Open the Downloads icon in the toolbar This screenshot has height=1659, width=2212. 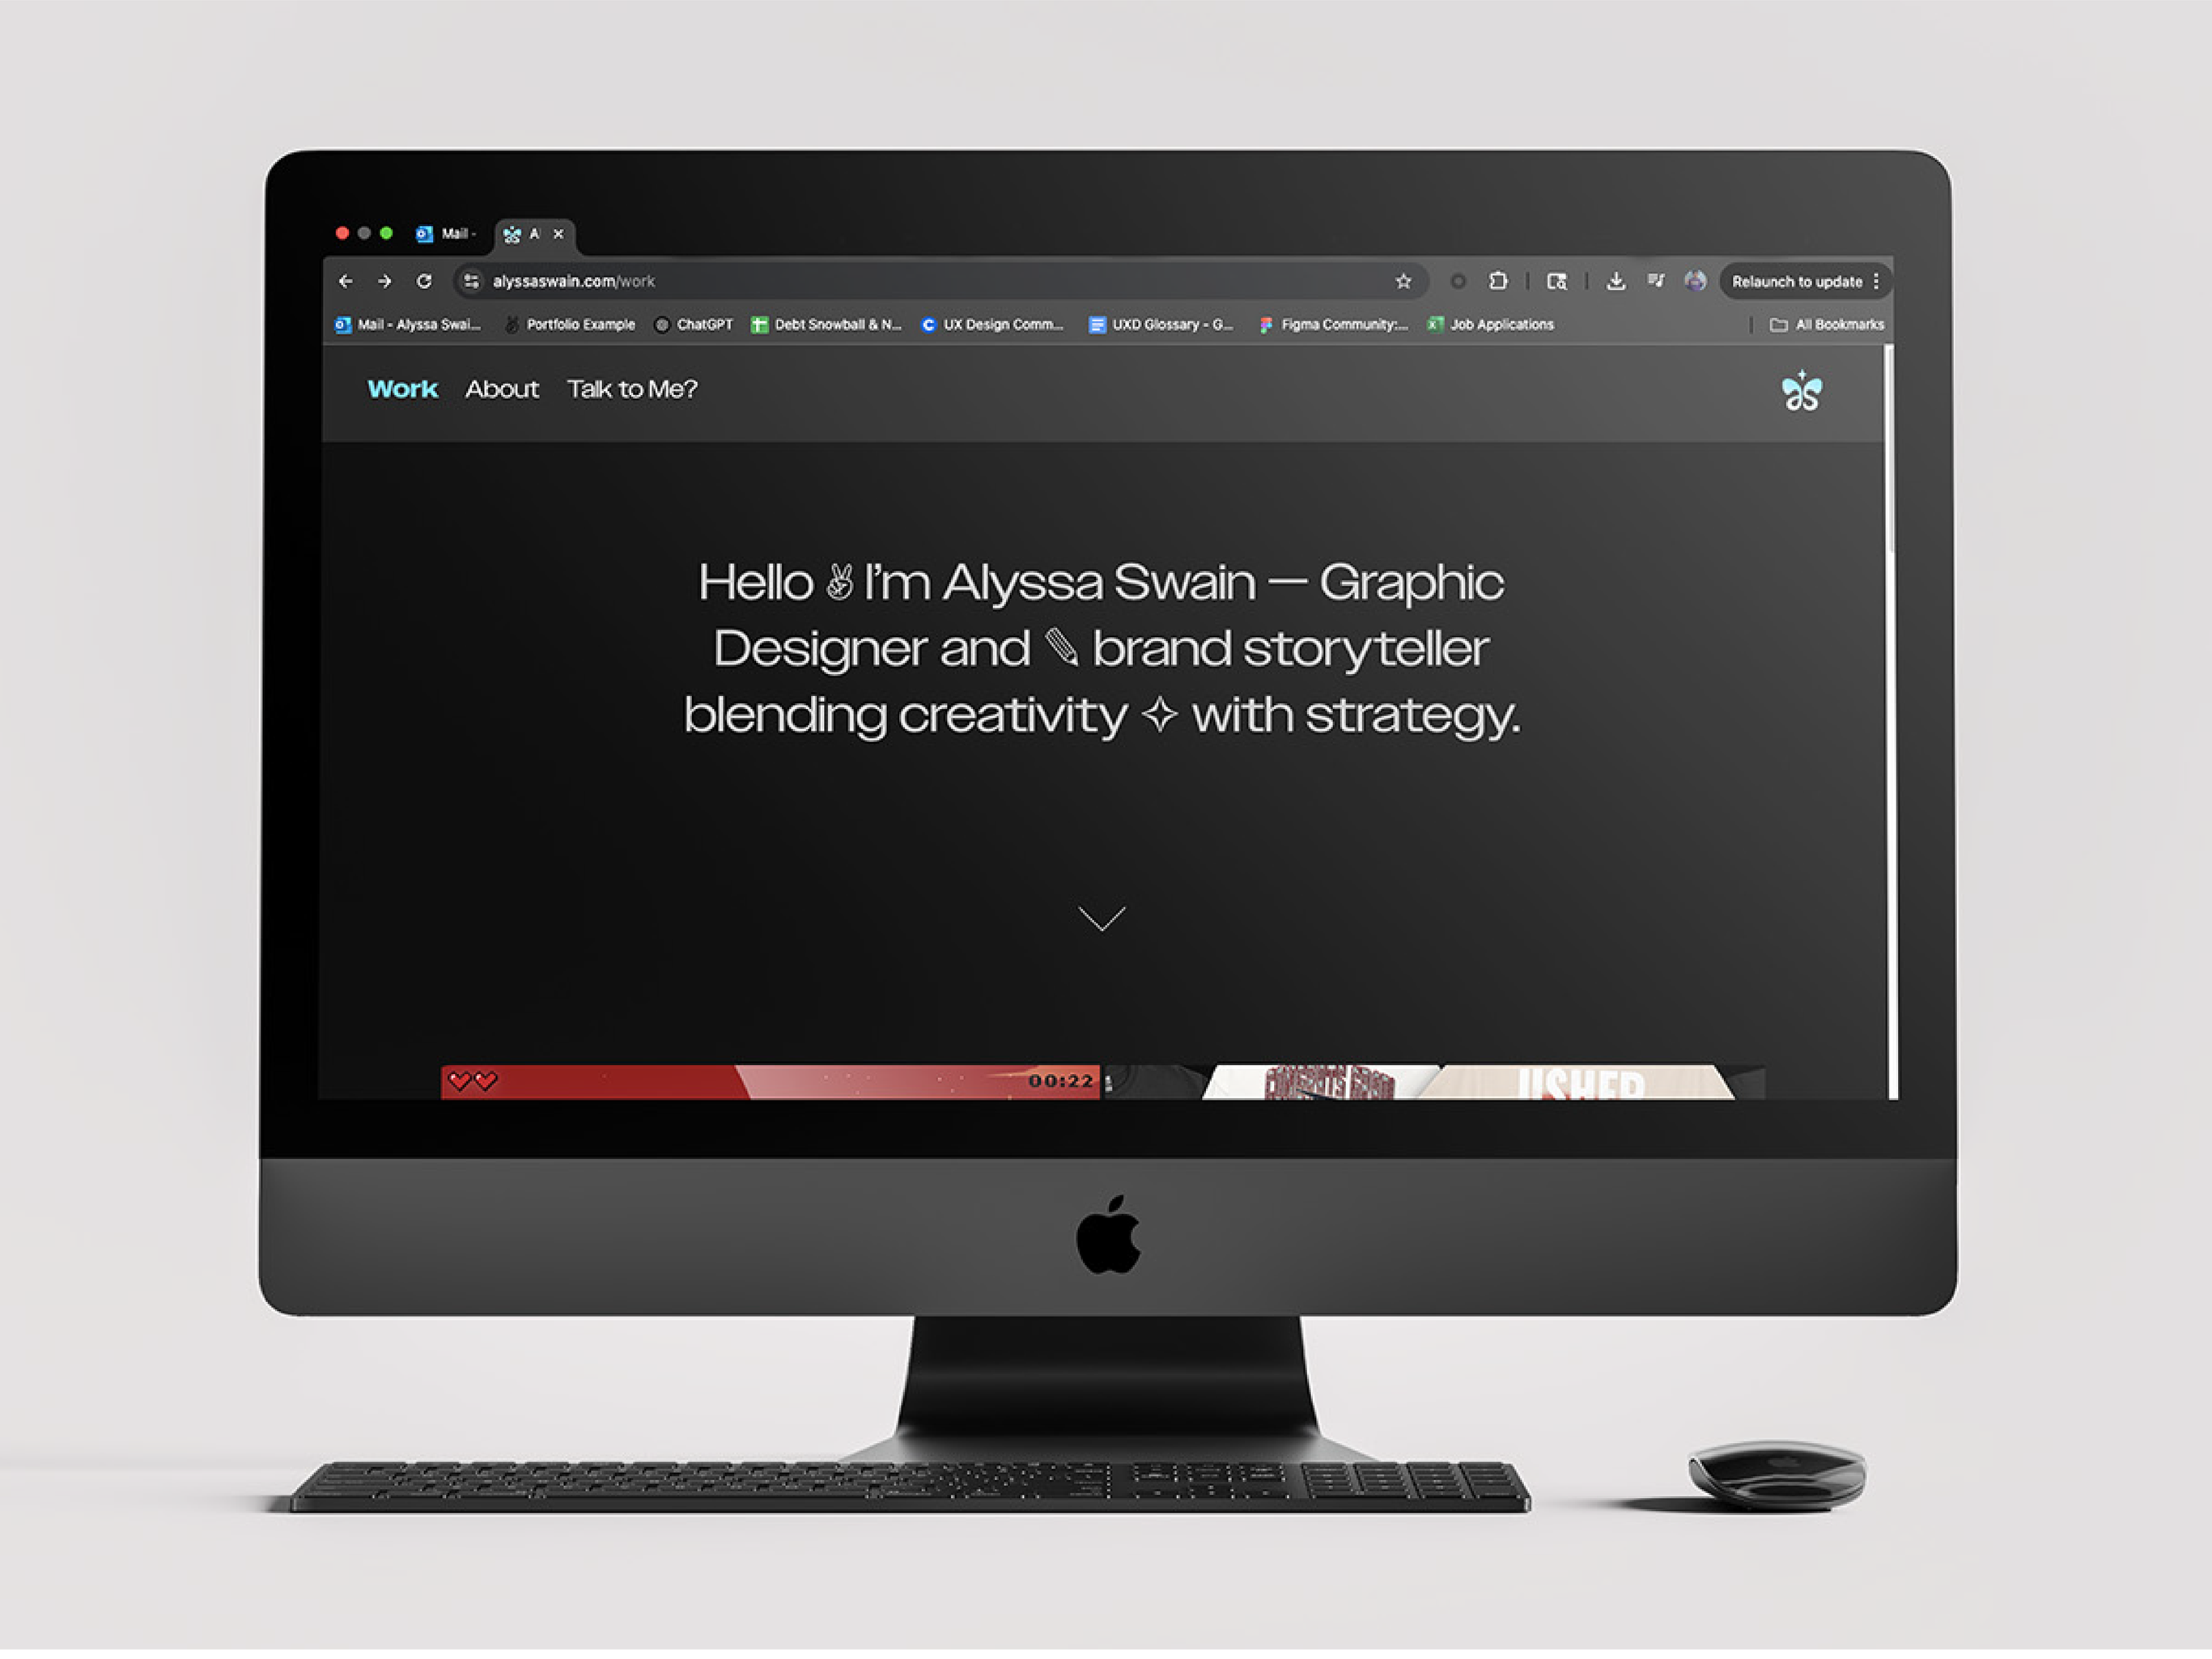[1615, 282]
